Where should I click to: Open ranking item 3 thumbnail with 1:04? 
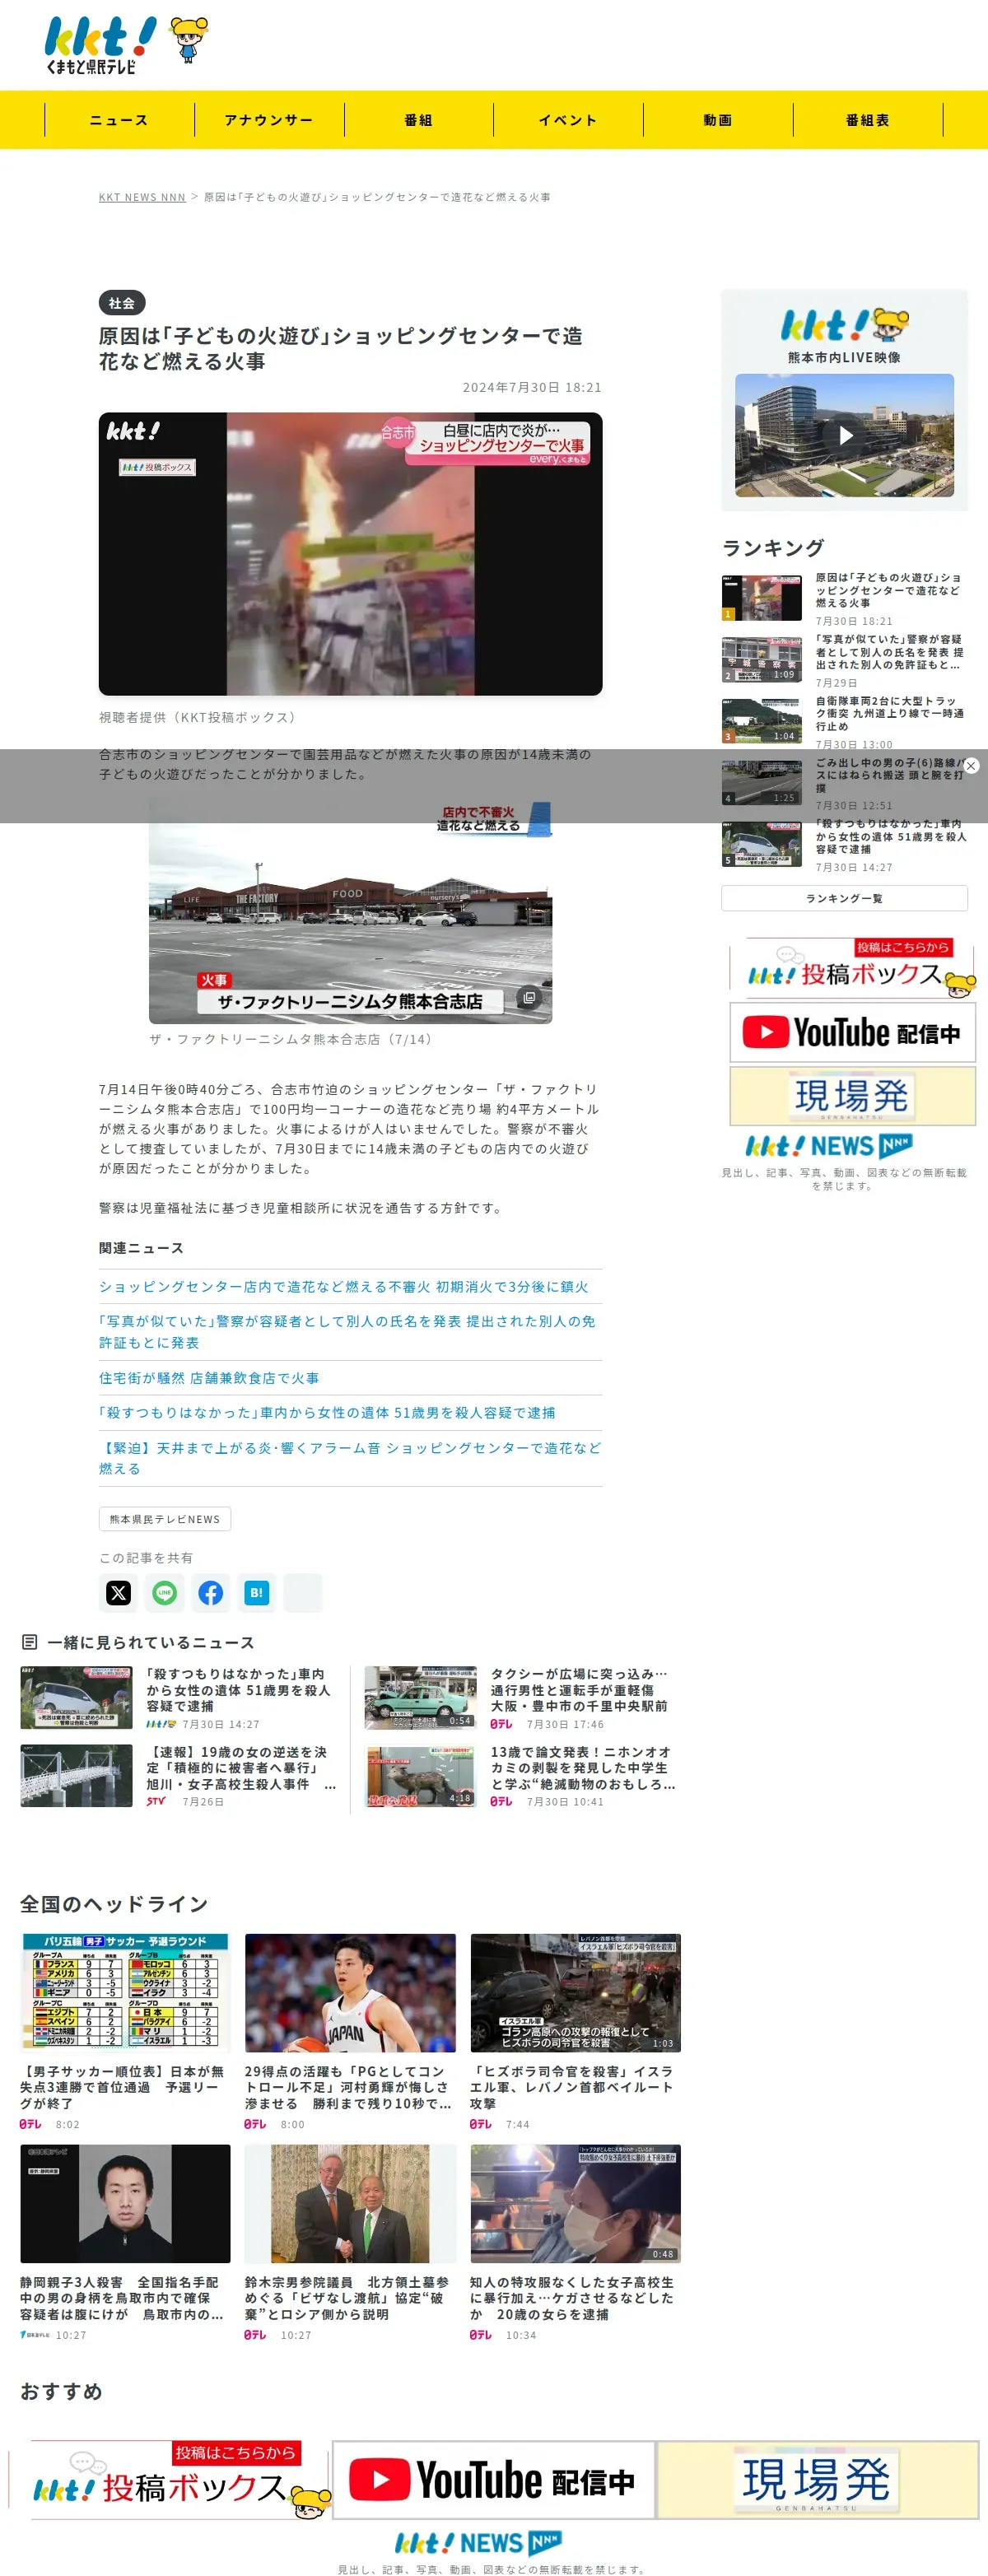(x=762, y=721)
